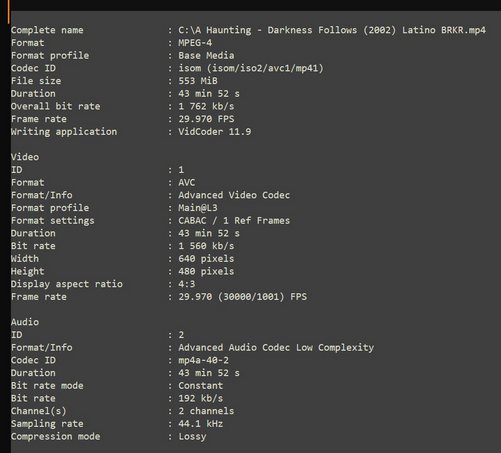Click the complete name file path text

pos(332,30)
